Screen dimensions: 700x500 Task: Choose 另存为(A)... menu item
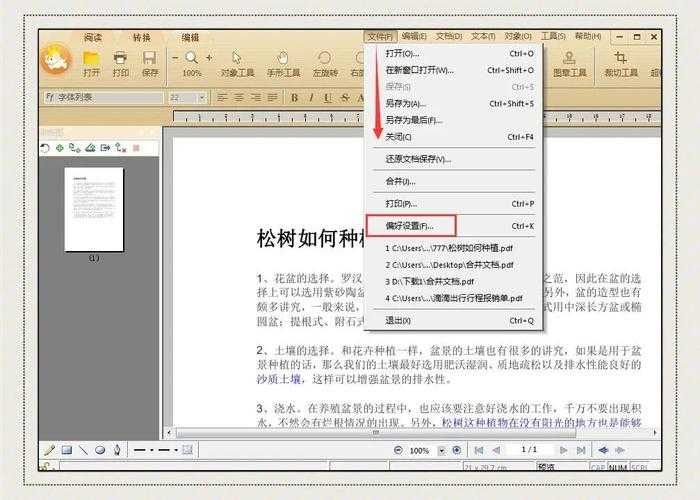click(454, 104)
